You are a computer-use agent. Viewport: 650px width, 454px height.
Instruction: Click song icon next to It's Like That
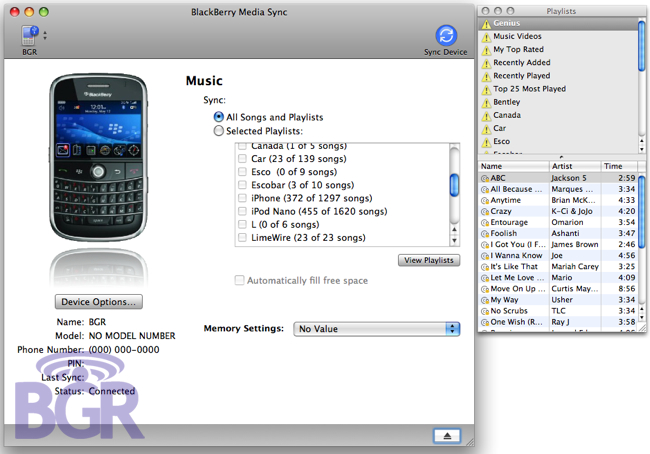[485, 267]
